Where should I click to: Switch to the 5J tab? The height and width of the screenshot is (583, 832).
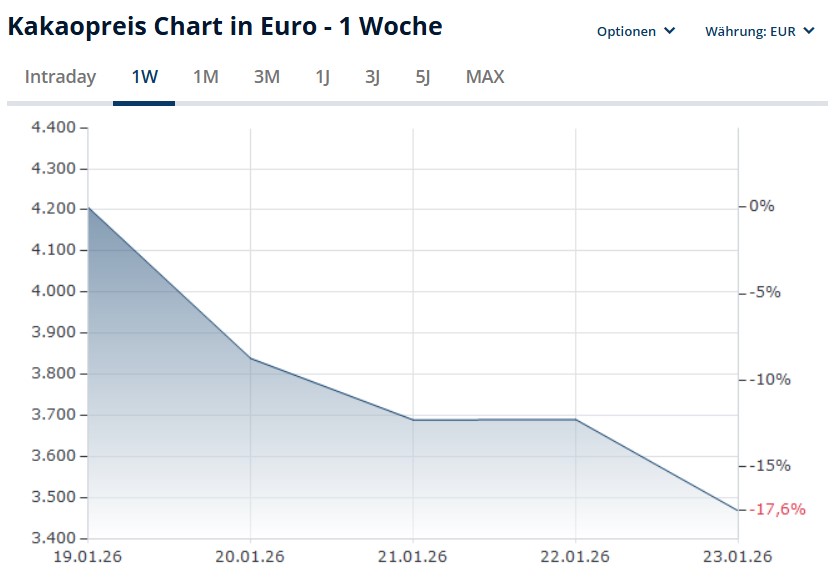(422, 77)
